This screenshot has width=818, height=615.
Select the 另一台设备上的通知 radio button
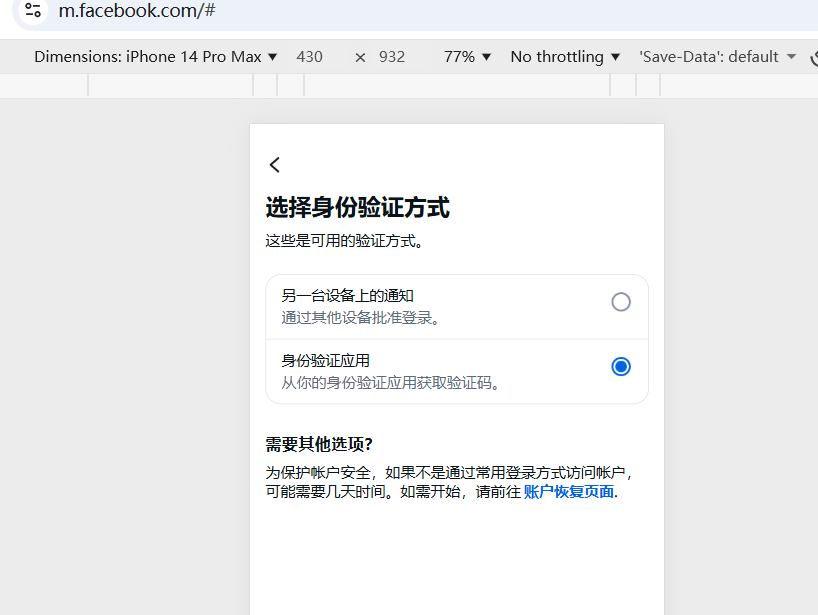click(621, 302)
